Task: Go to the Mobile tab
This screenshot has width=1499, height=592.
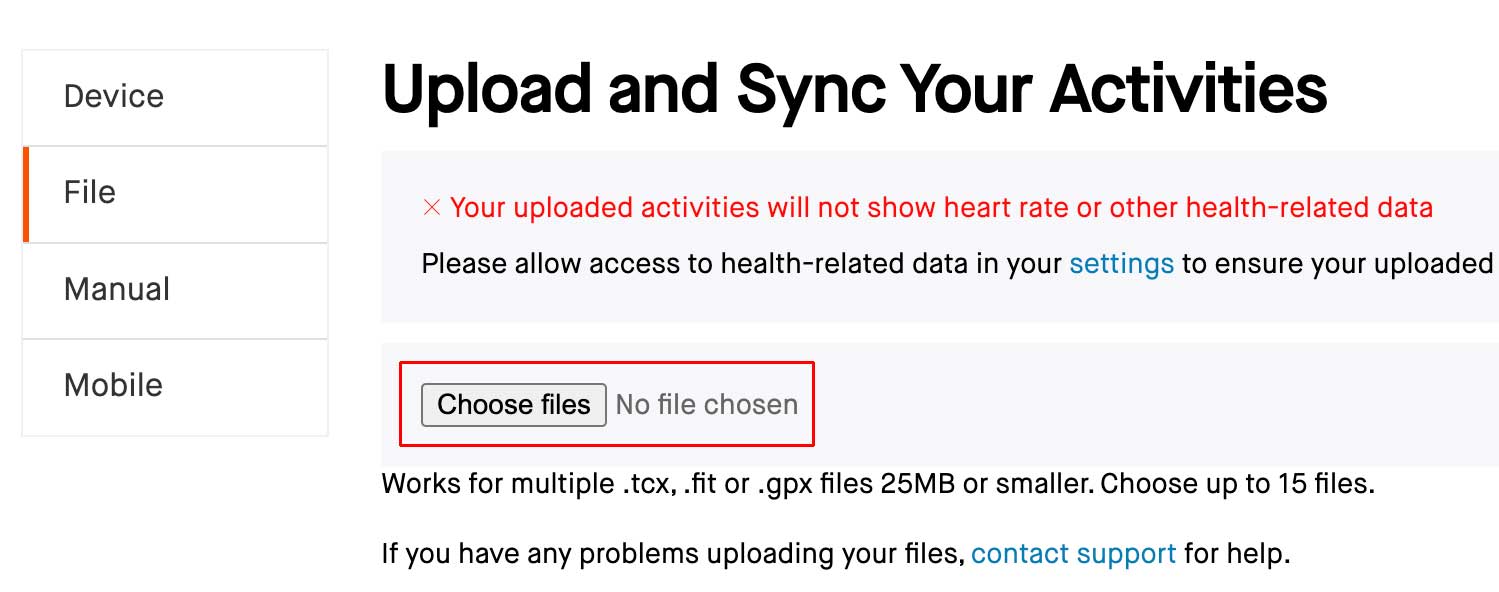Action: pos(175,386)
